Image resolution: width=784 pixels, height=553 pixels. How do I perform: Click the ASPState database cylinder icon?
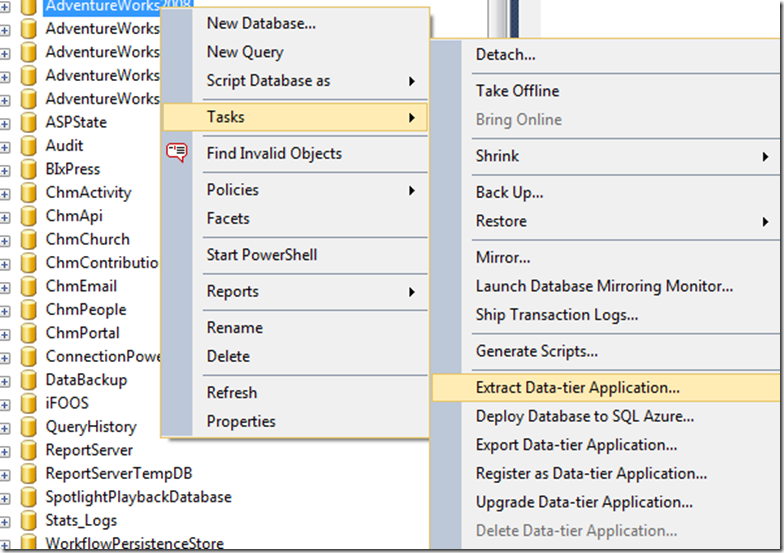(x=30, y=122)
